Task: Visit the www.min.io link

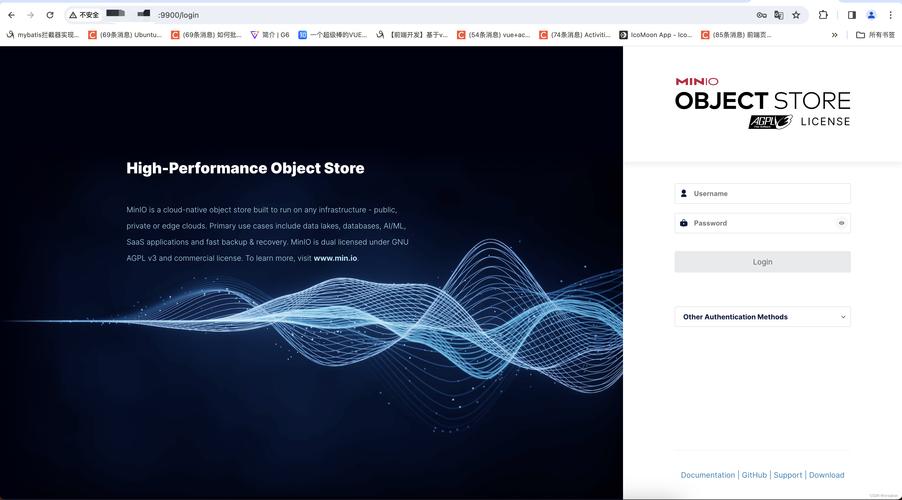Action: (x=335, y=258)
